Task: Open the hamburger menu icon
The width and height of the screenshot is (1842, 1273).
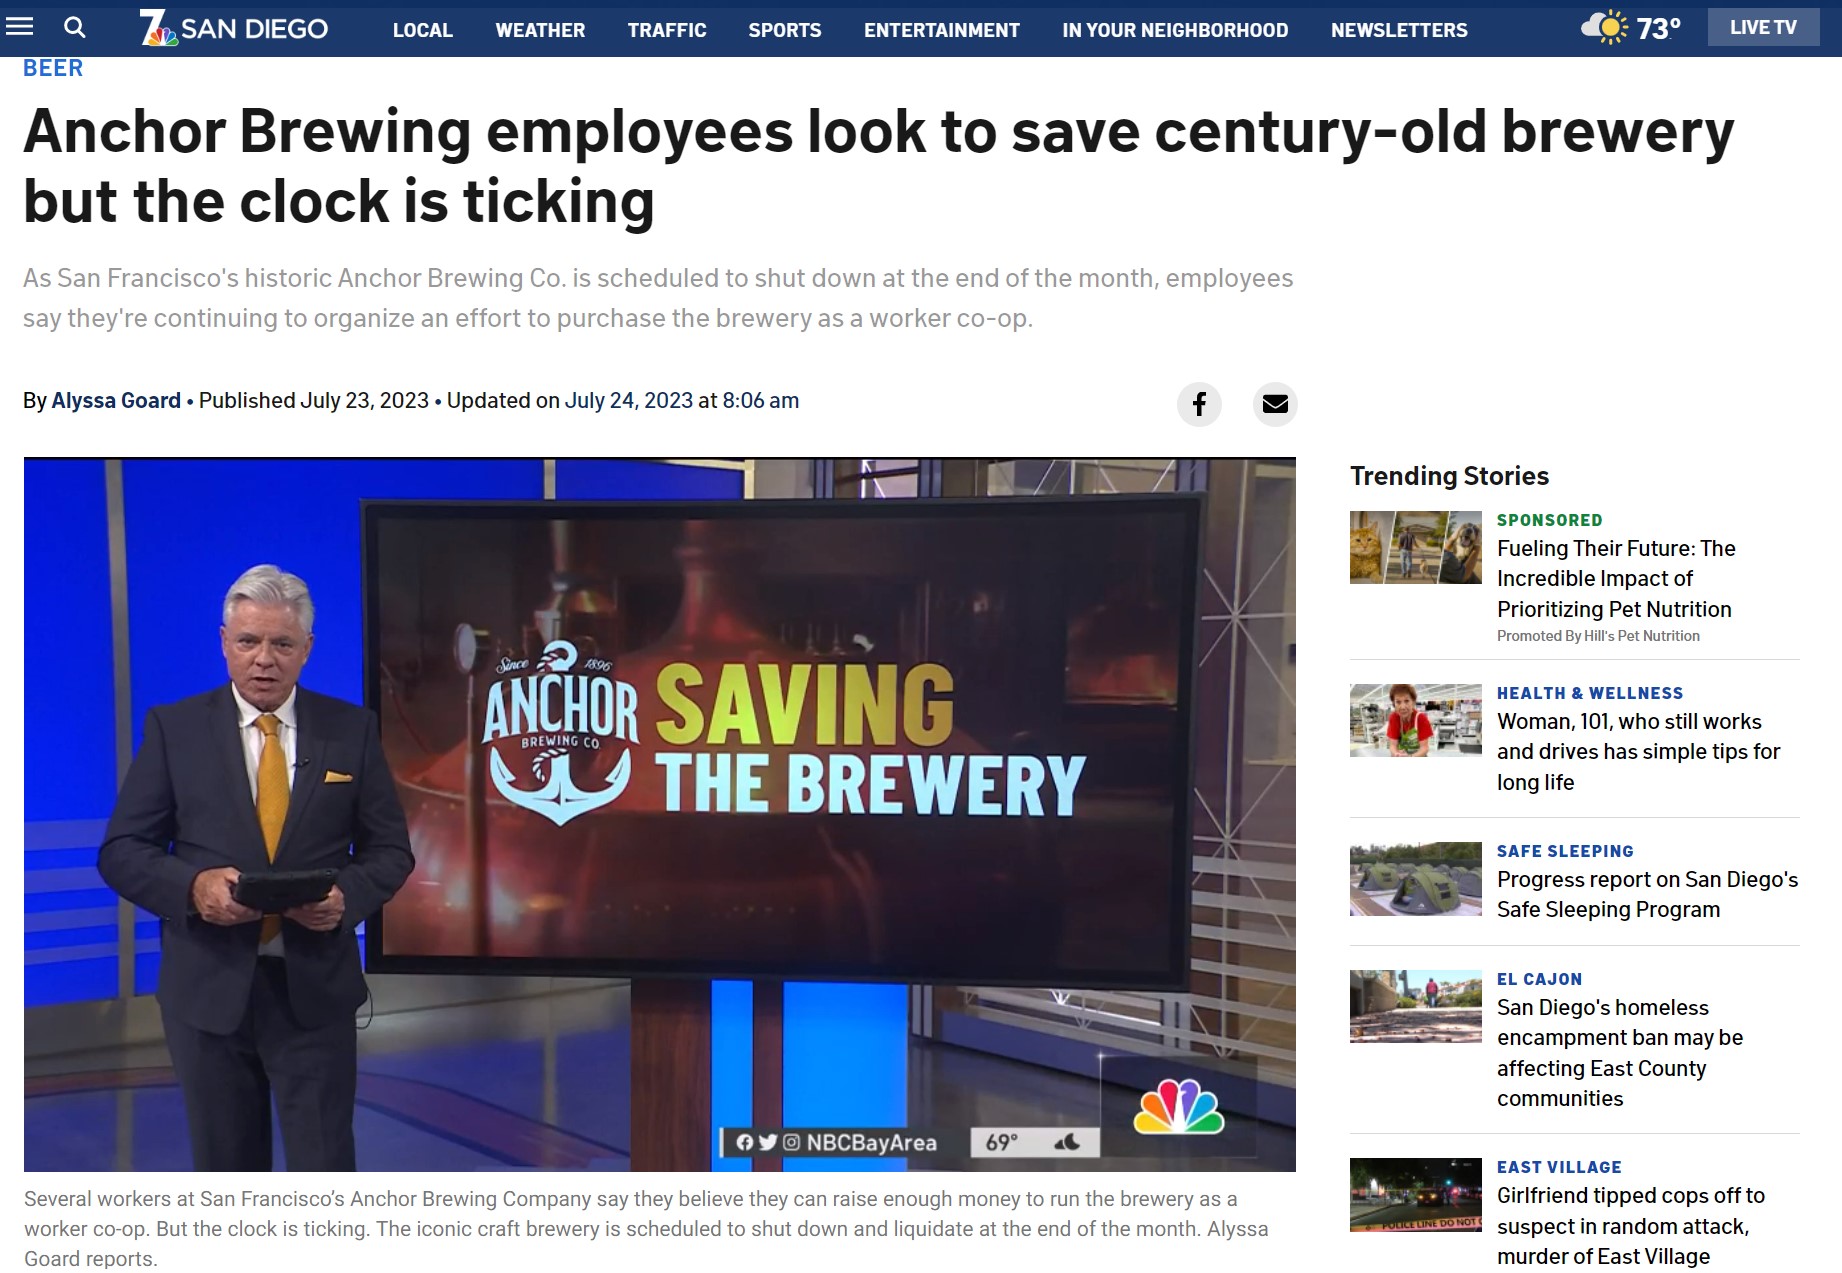Action: click(19, 27)
